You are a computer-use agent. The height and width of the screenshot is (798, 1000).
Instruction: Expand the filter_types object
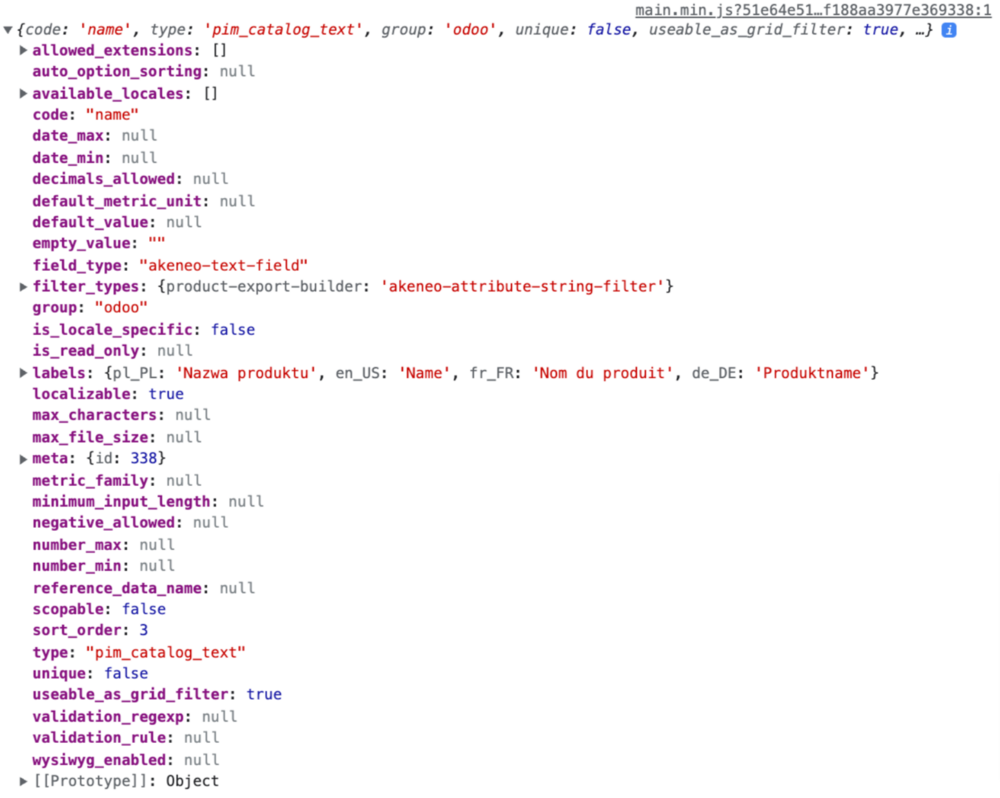[x=24, y=287]
